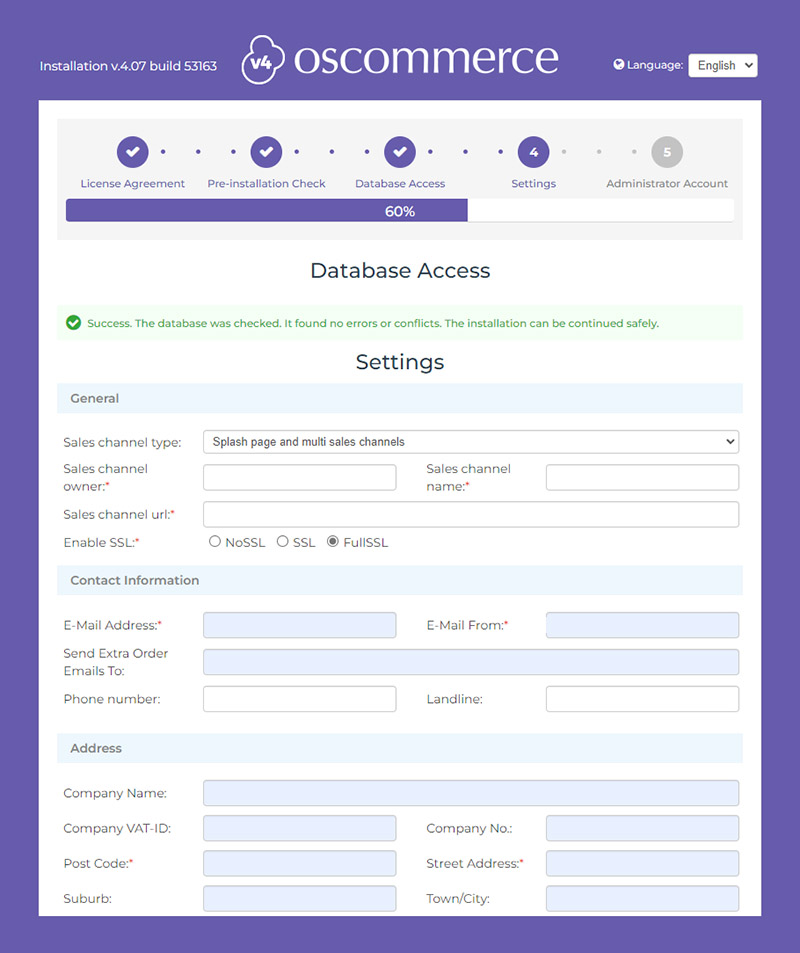800x953 pixels.
Task: Click the License Agreement checkmark circle
Action: [132, 151]
